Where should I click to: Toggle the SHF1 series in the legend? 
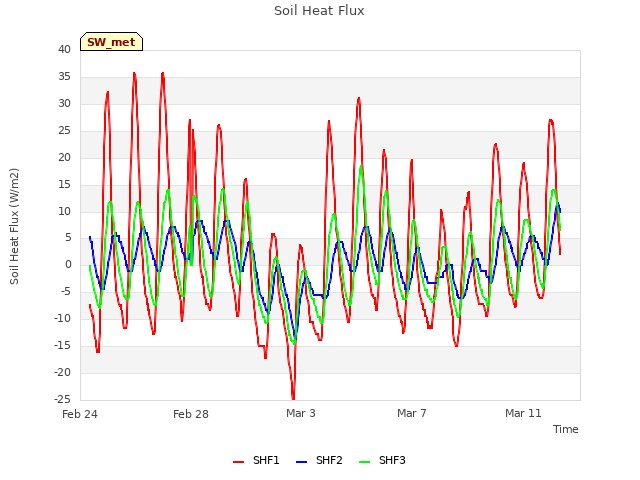[x=256, y=460]
